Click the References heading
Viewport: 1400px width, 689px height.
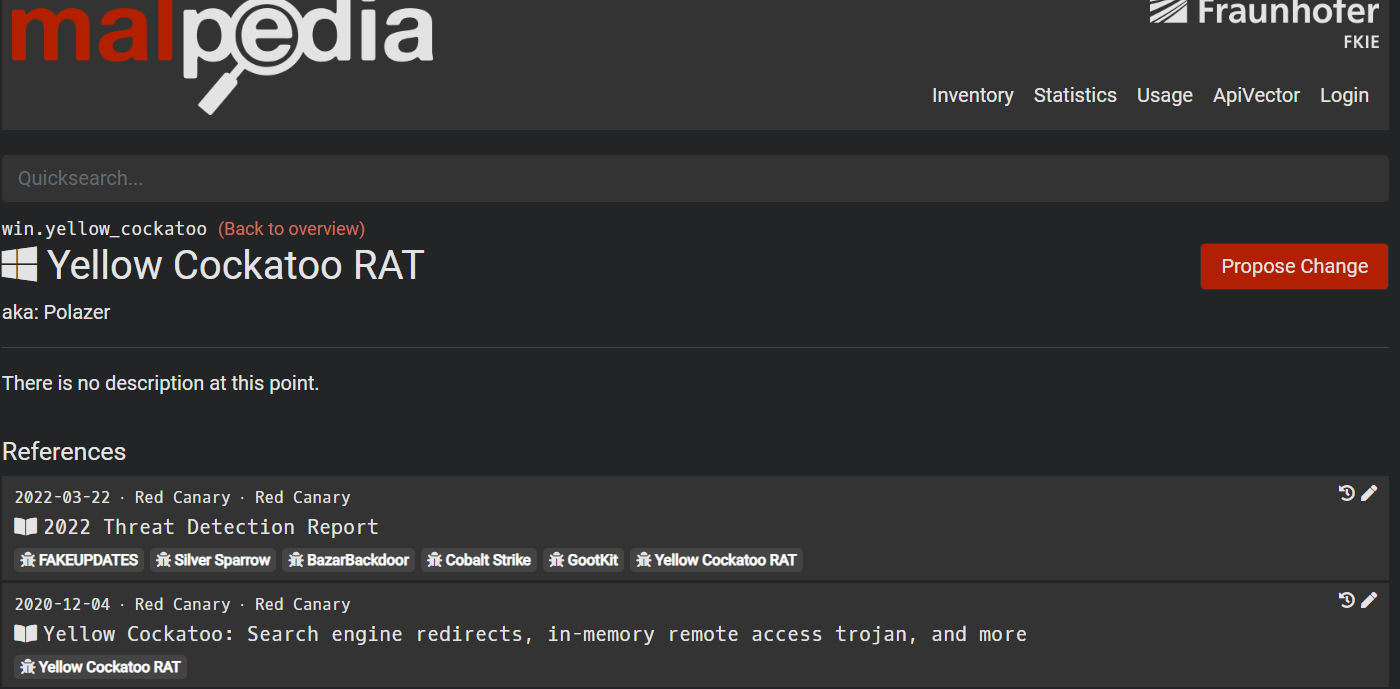tap(64, 451)
